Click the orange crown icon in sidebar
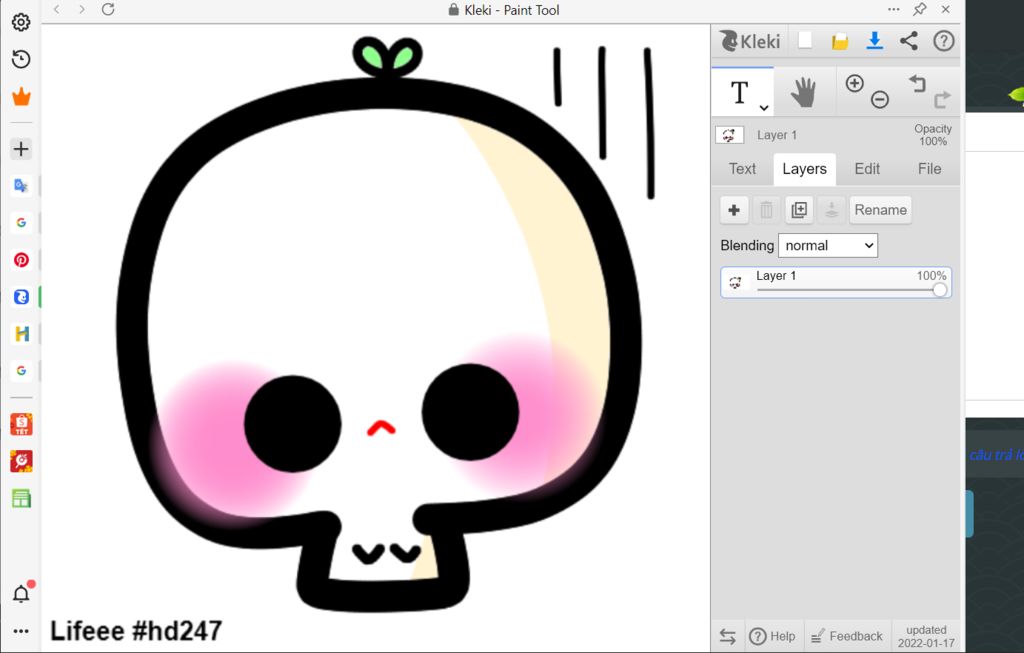The image size is (1024, 653). [21, 97]
